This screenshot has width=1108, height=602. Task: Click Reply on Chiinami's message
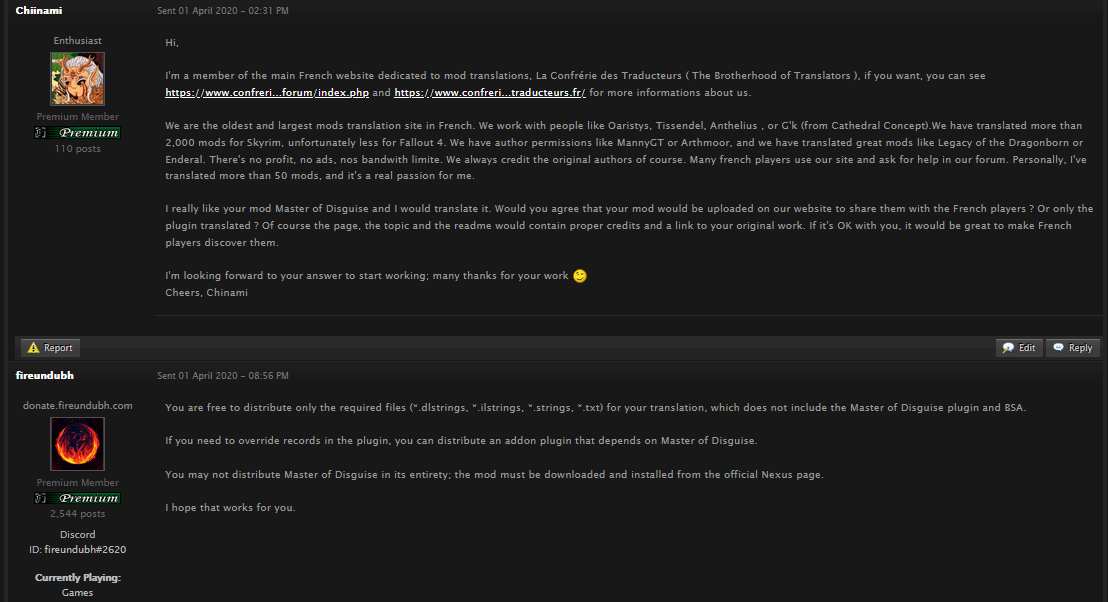[x=1072, y=348]
